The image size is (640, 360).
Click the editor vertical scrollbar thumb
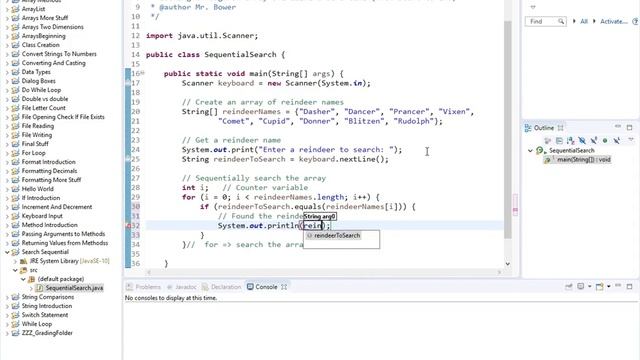[x=508, y=129]
